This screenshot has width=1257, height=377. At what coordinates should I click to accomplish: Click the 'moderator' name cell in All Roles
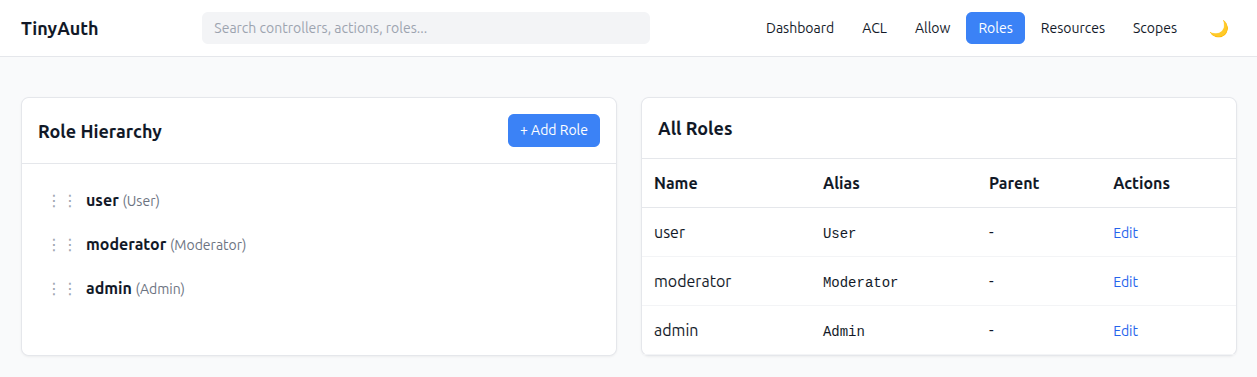(692, 281)
